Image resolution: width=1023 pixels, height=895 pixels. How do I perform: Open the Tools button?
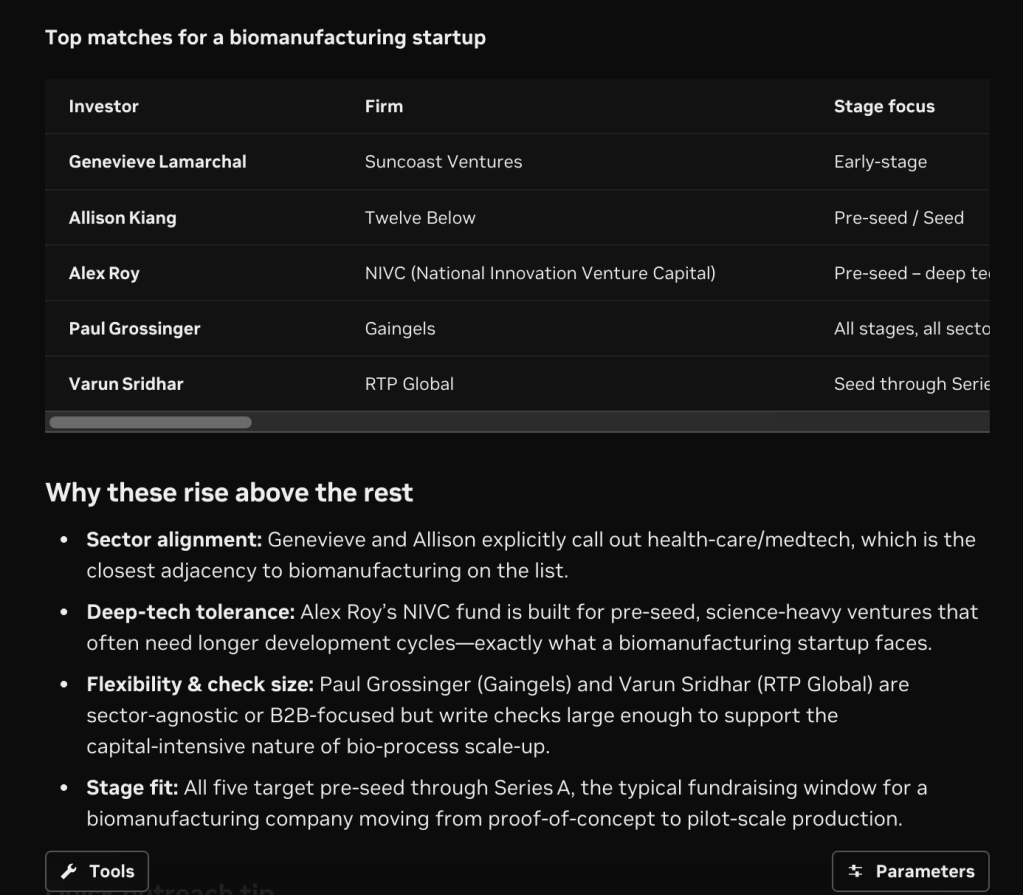click(97, 871)
